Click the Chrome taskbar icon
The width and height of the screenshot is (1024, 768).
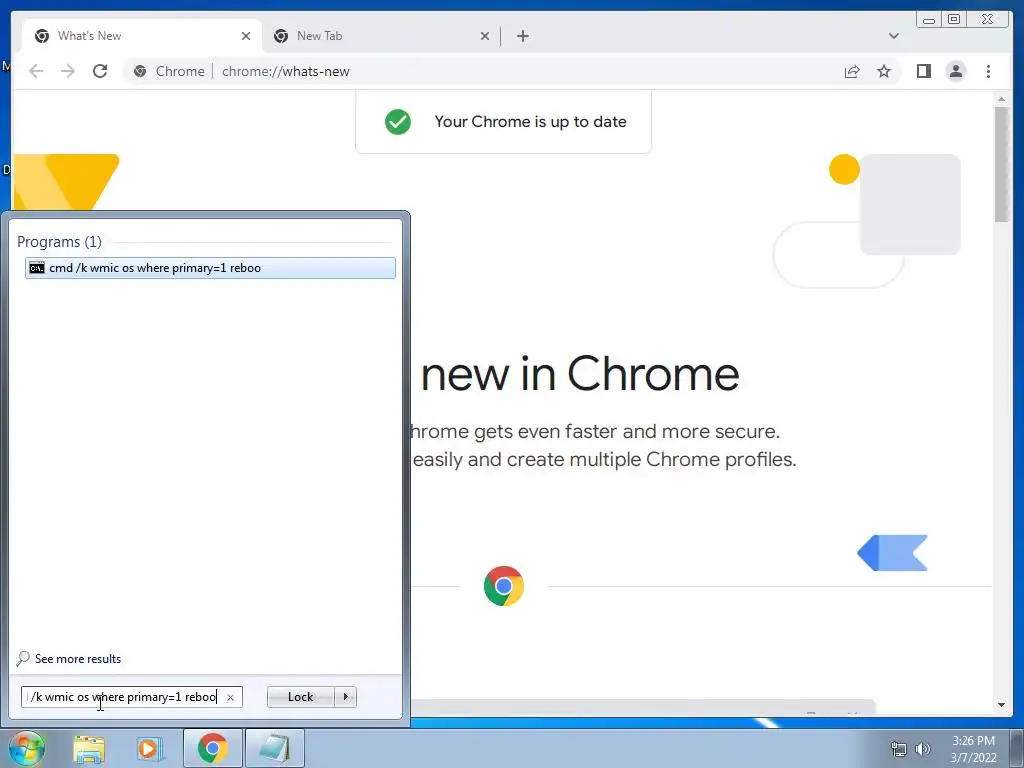tap(213, 748)
